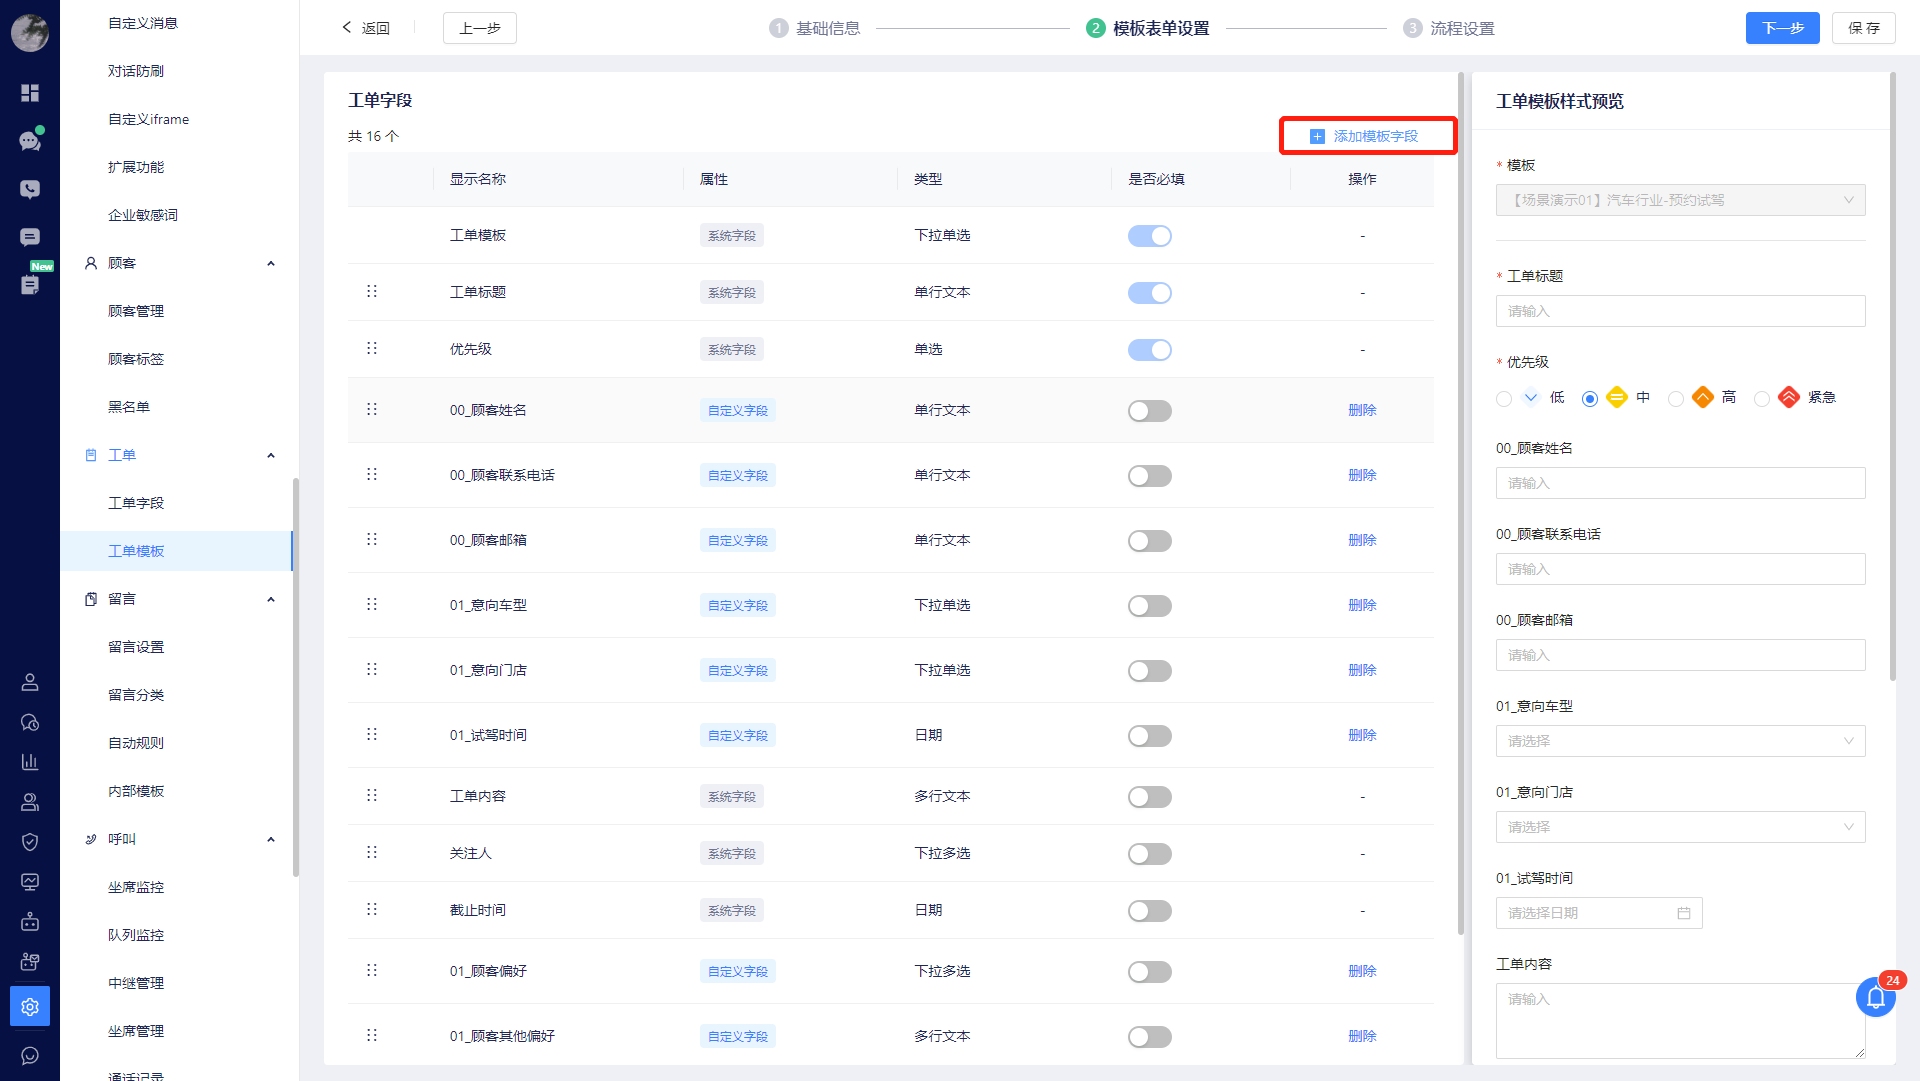Click the 工单标题 input in preview

1681,311
